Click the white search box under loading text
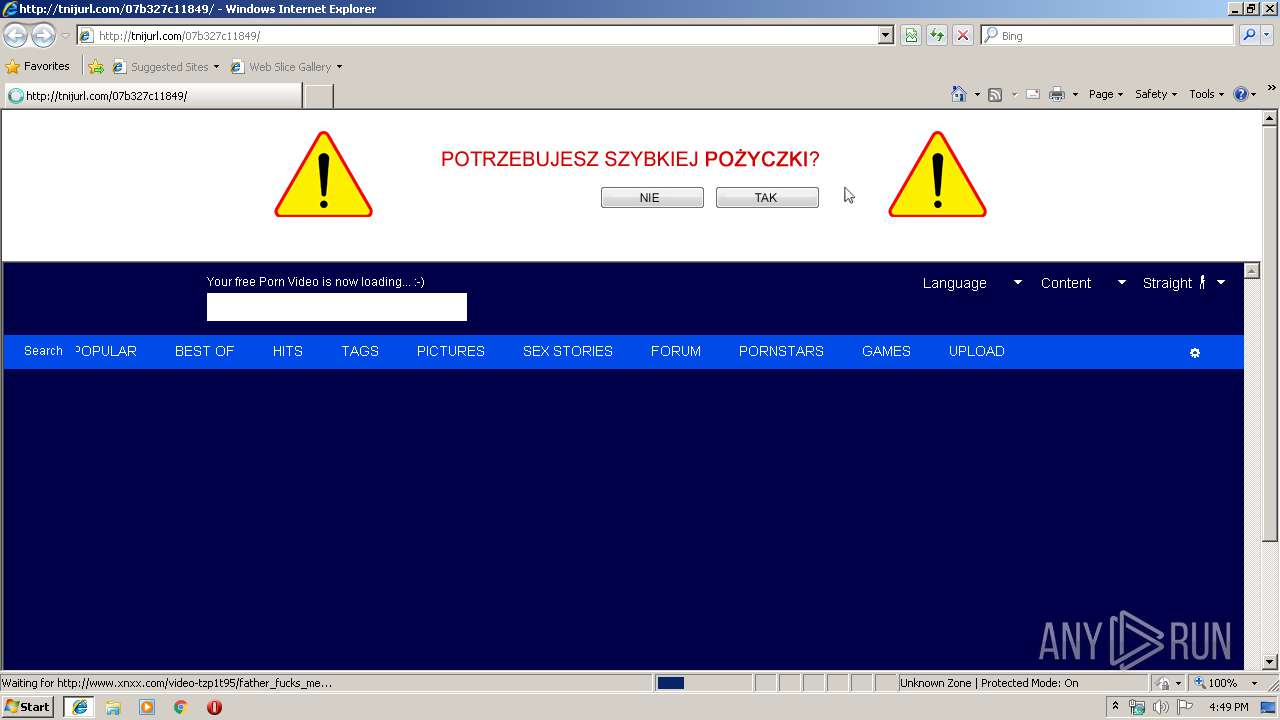The height and width of the screenshot is (720, 1280). coord(337,307)
